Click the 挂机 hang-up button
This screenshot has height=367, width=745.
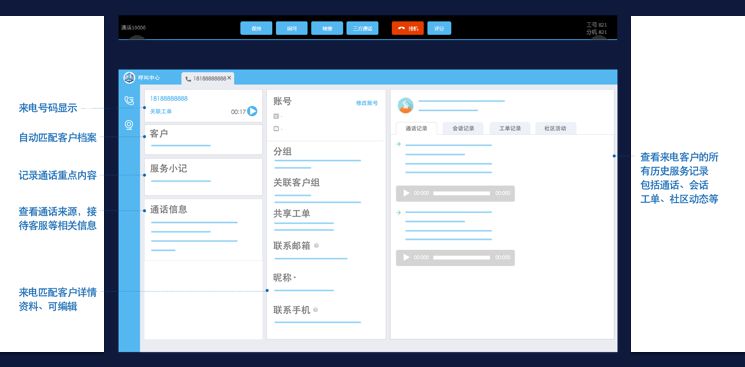click(408, 29)
